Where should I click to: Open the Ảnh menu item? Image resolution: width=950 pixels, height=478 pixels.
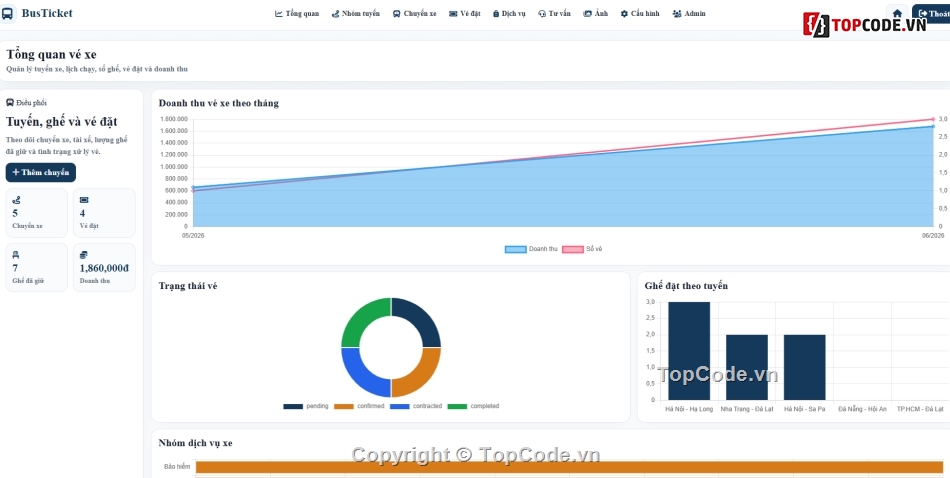596,13
